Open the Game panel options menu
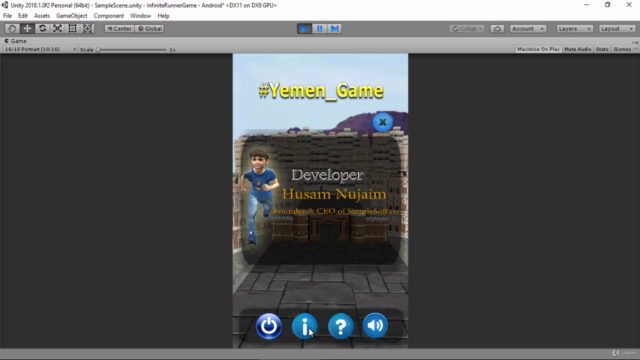Image resolution: width=640 pixels, height=360 pixels. (x=635, y=42)
